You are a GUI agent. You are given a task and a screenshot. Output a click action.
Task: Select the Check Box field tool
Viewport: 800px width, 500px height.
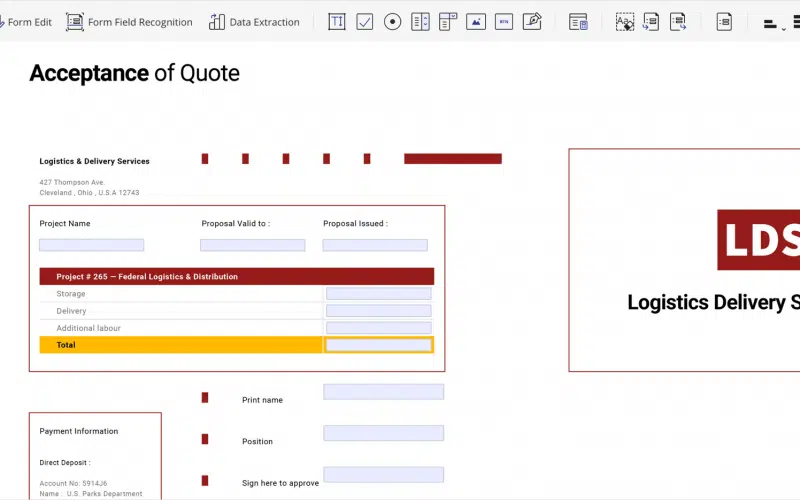(365, 22)
